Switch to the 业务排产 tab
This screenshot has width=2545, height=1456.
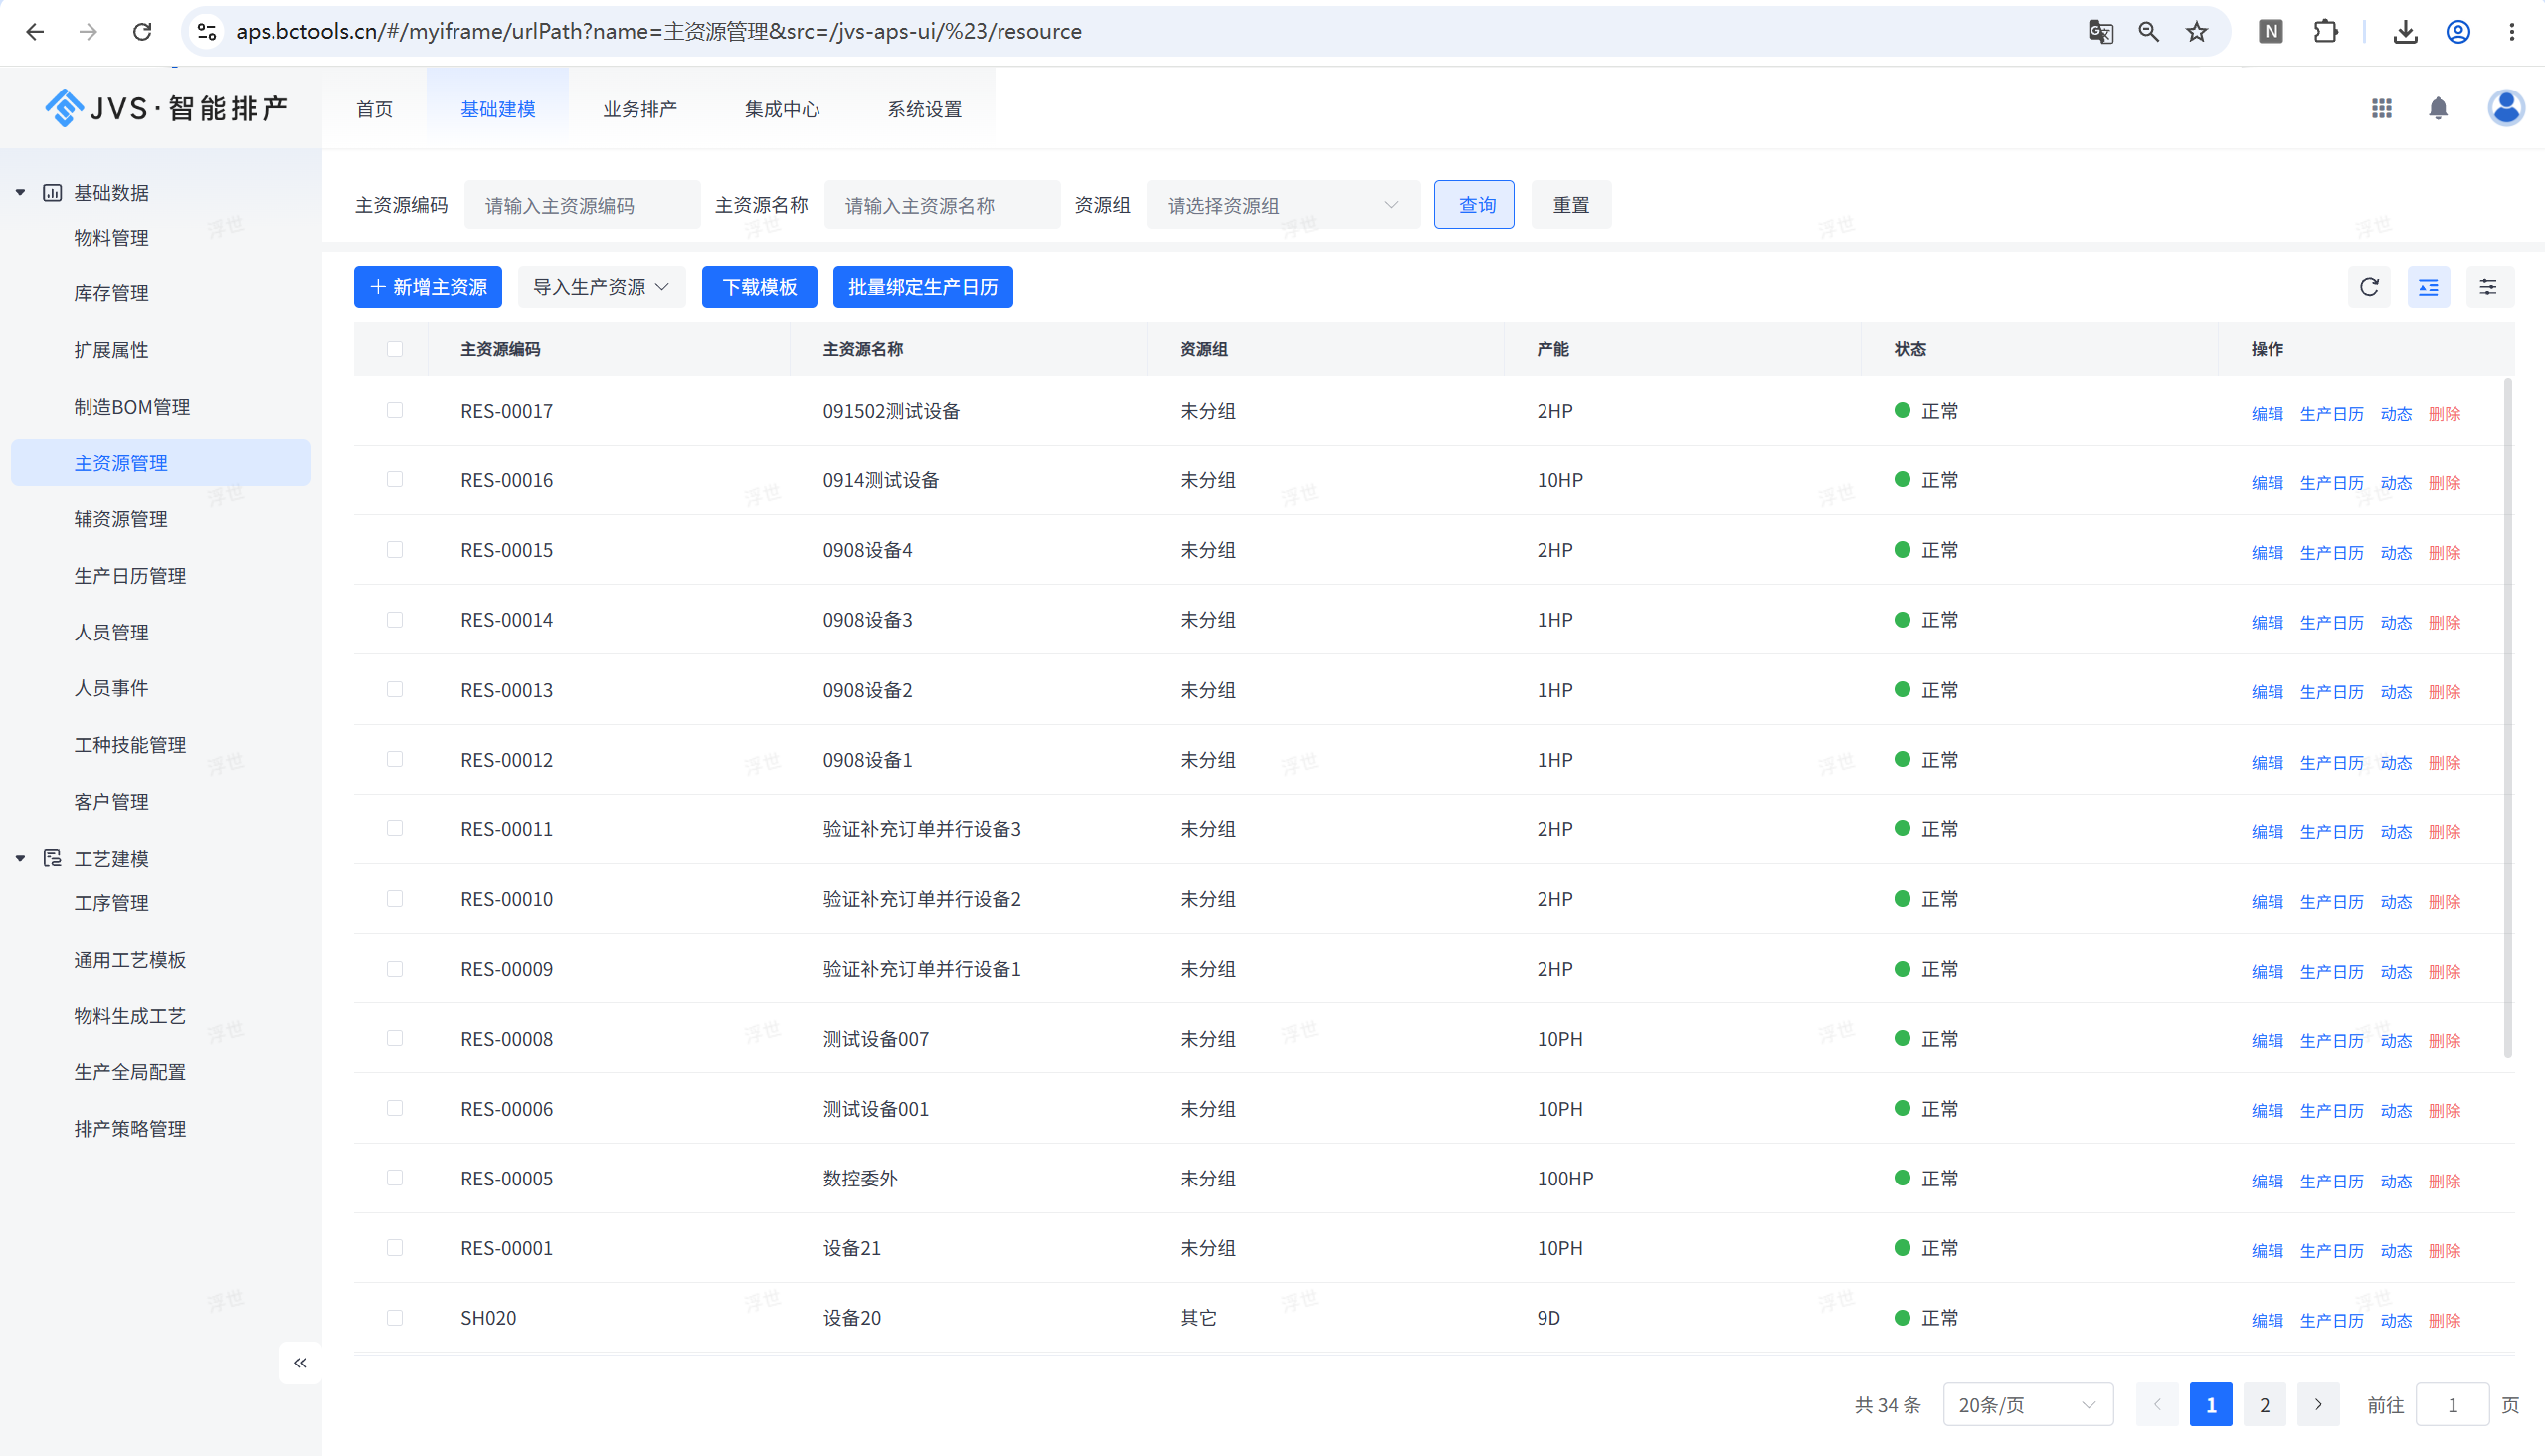pyautogui.click(x=640, y=109)
